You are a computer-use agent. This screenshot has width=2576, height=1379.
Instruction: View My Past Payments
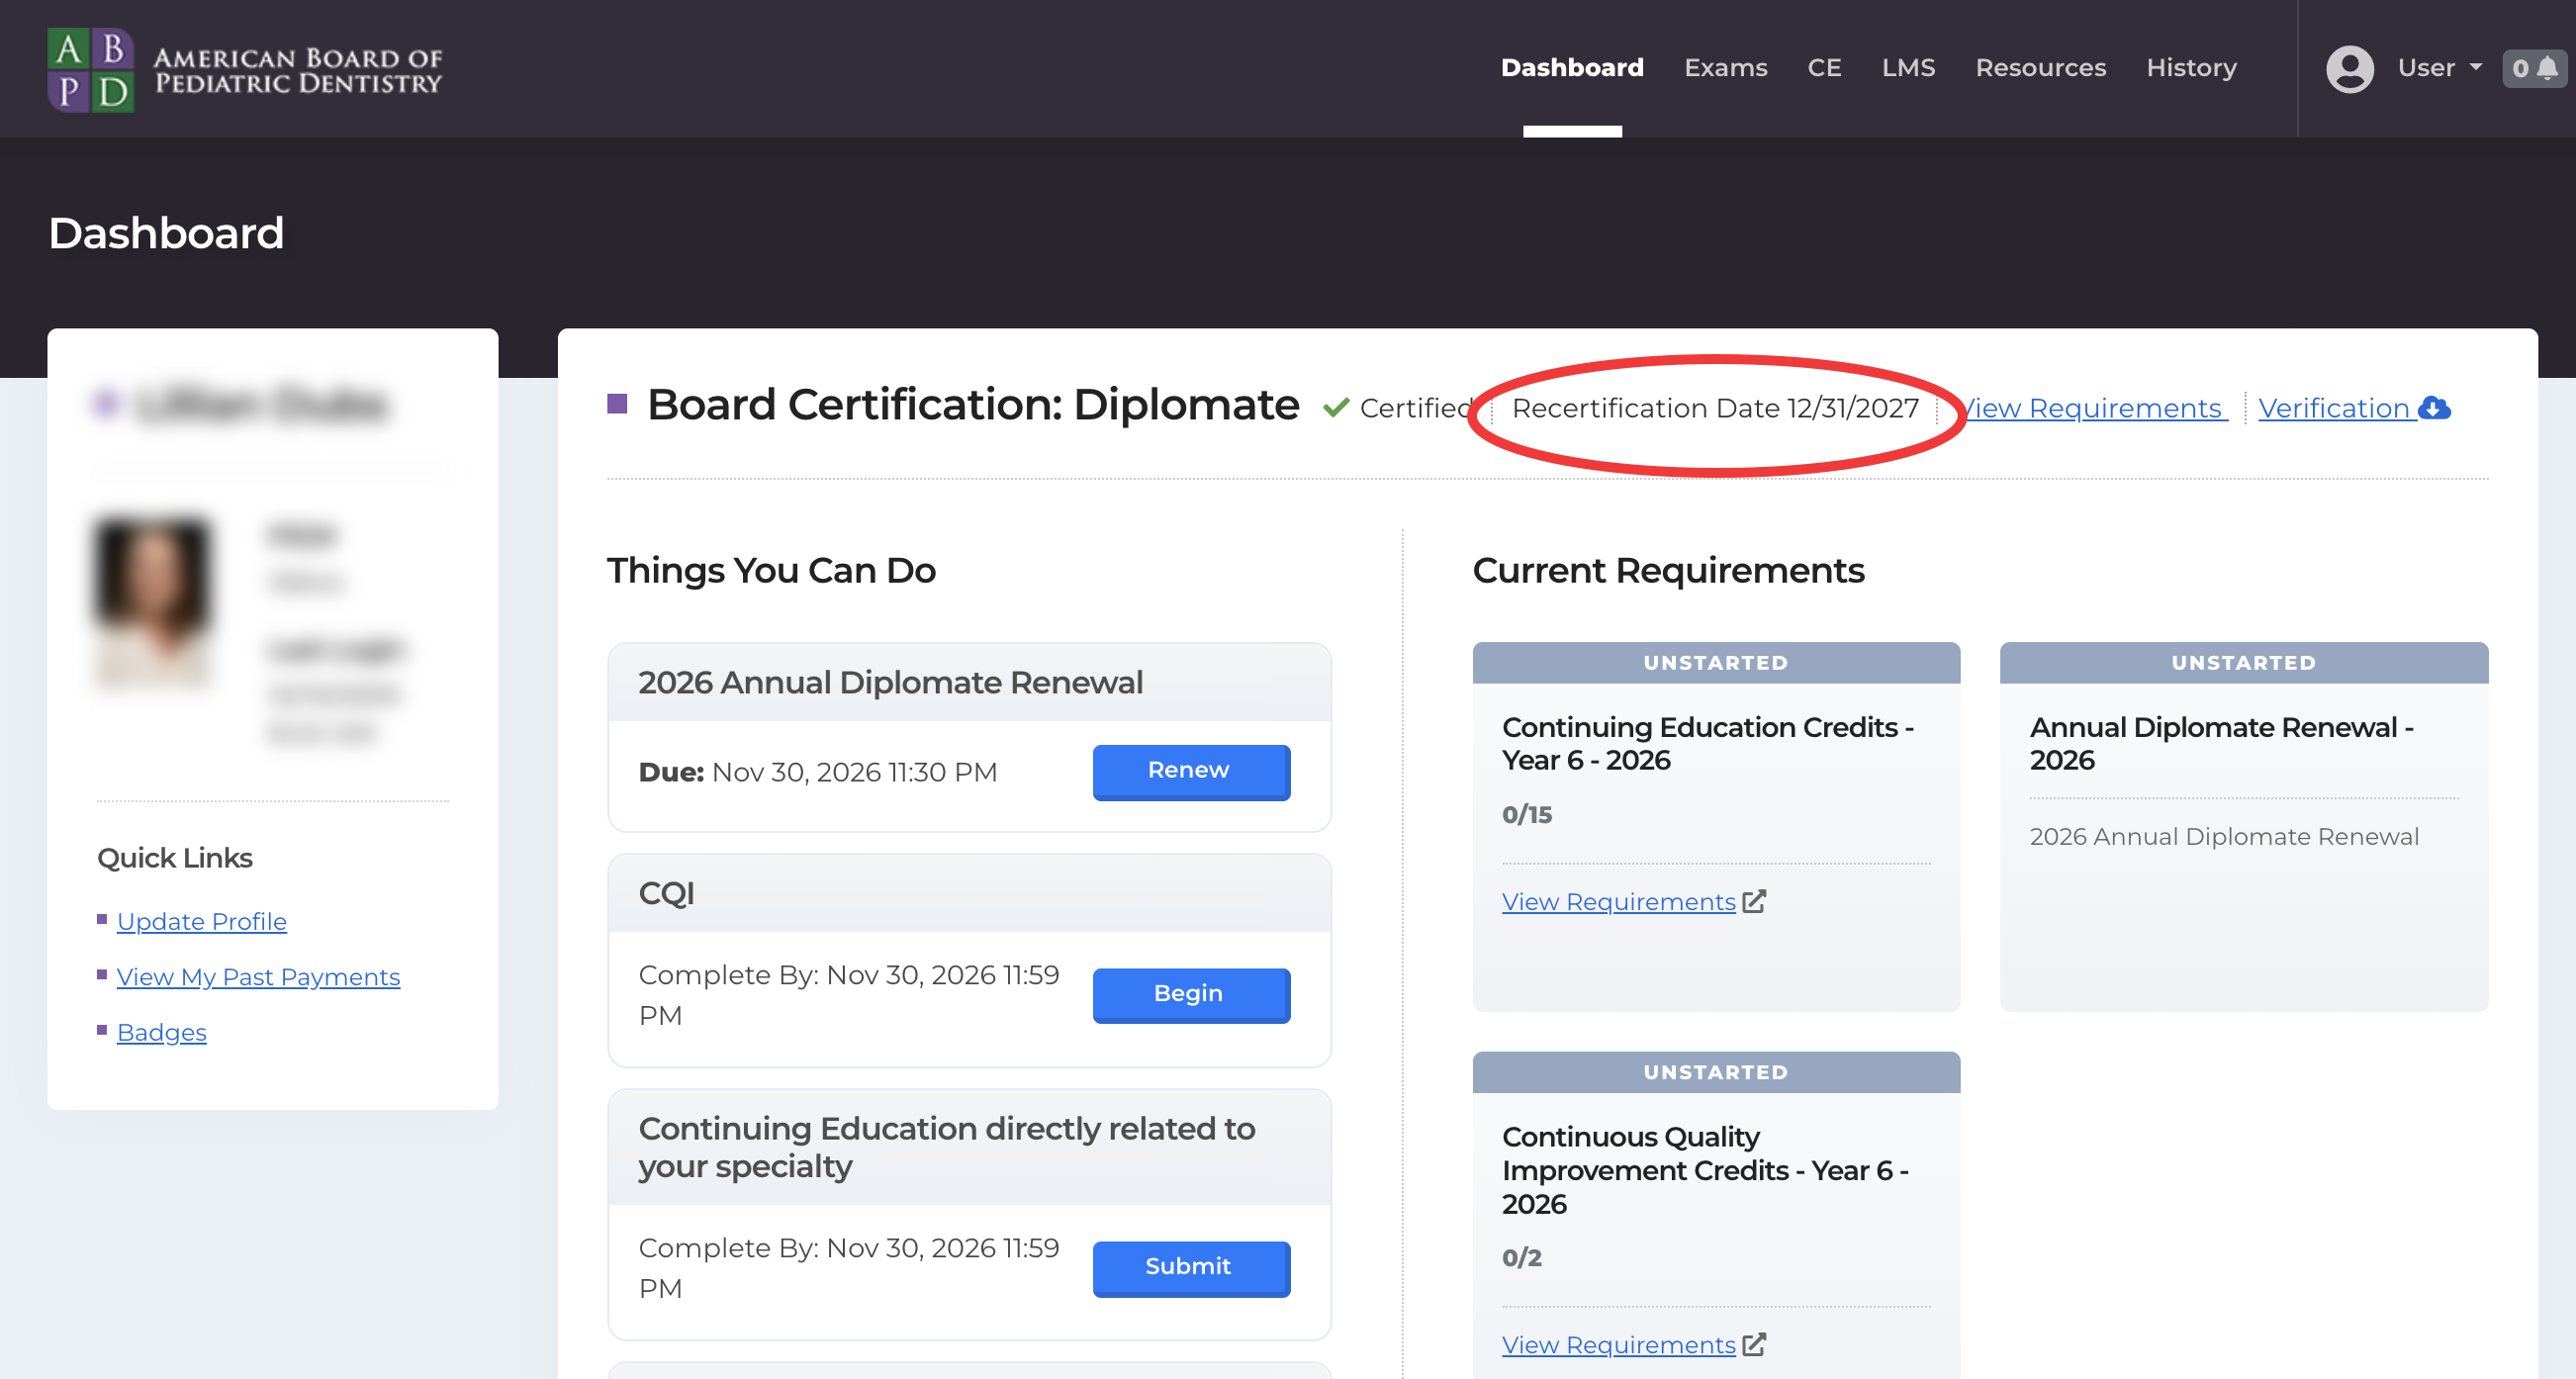point(258,977)
